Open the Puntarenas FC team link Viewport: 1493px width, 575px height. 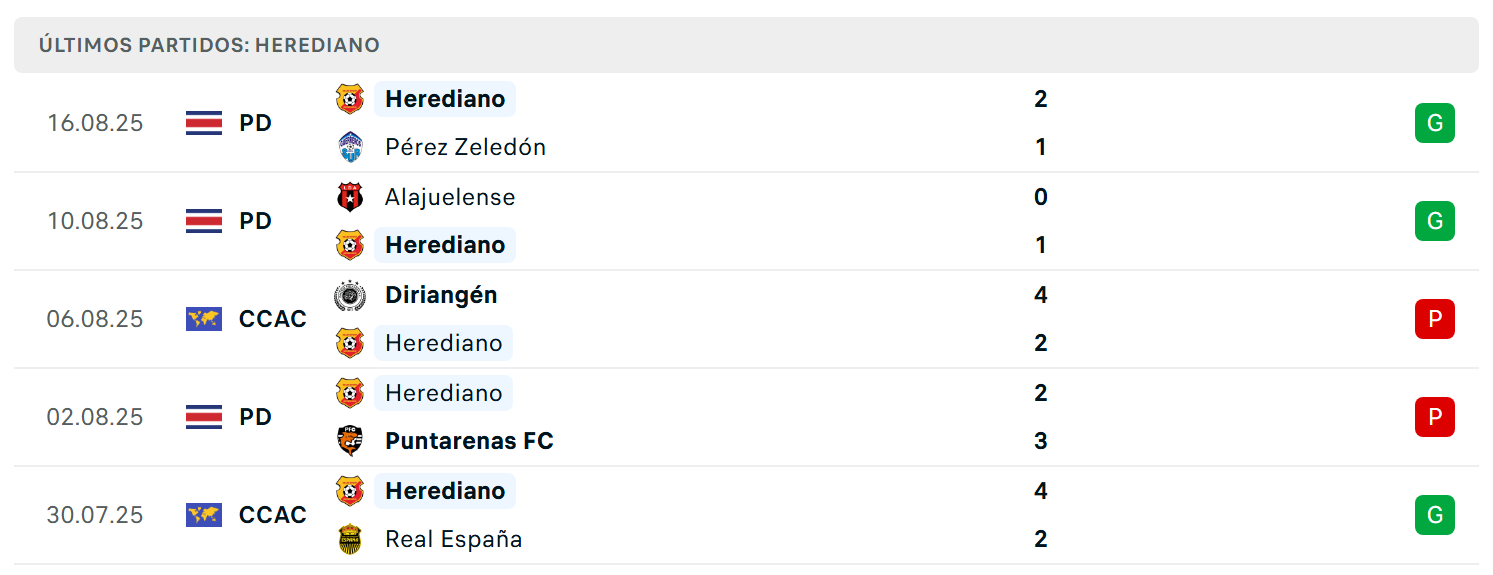pos(469,441)
